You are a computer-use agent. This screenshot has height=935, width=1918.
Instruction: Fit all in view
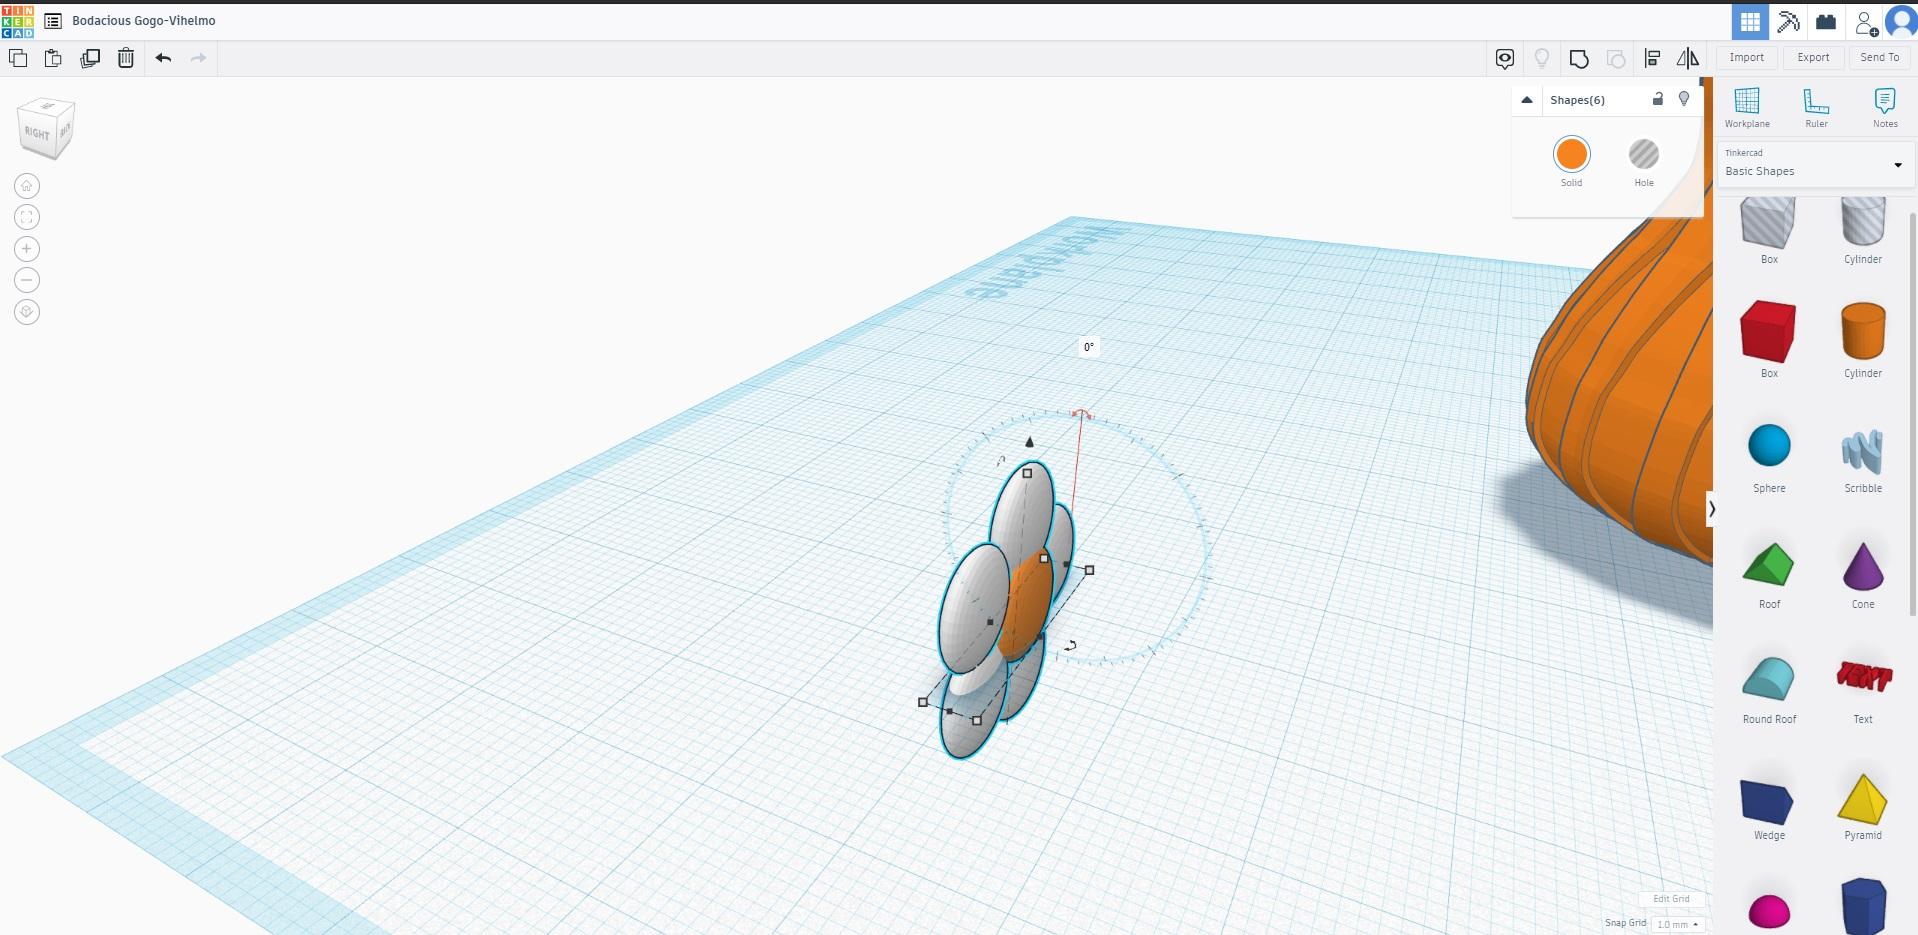pos(27,217)
